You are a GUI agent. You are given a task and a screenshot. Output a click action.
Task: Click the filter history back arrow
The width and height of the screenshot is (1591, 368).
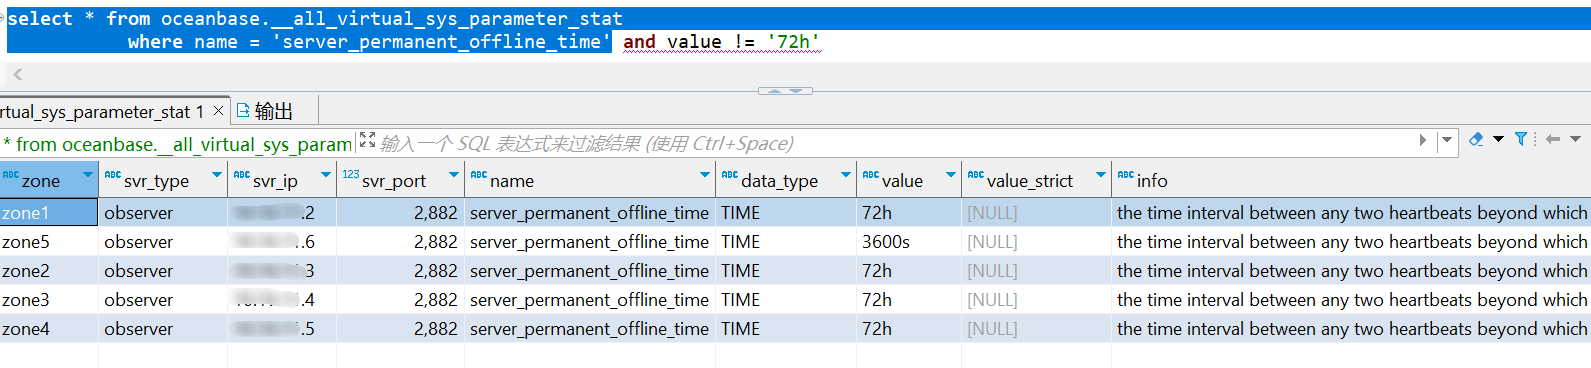[x=1553, y=140]
